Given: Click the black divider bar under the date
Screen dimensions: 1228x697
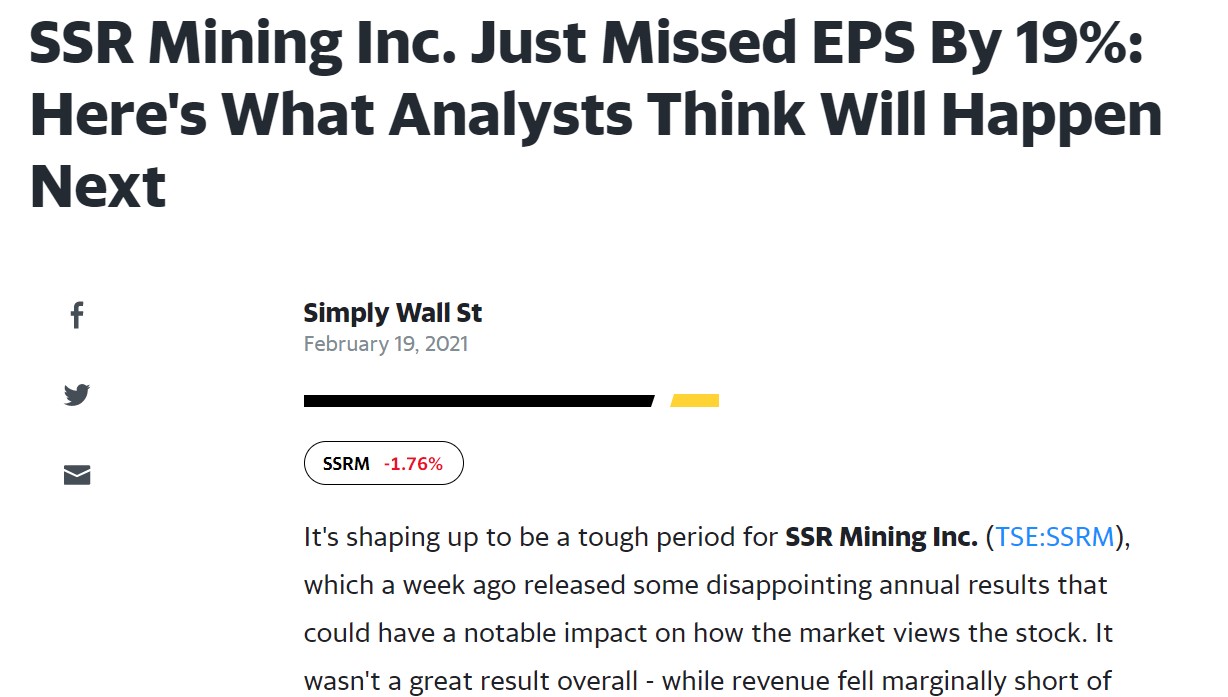Looking at the screenshot, I should (478, 401).
